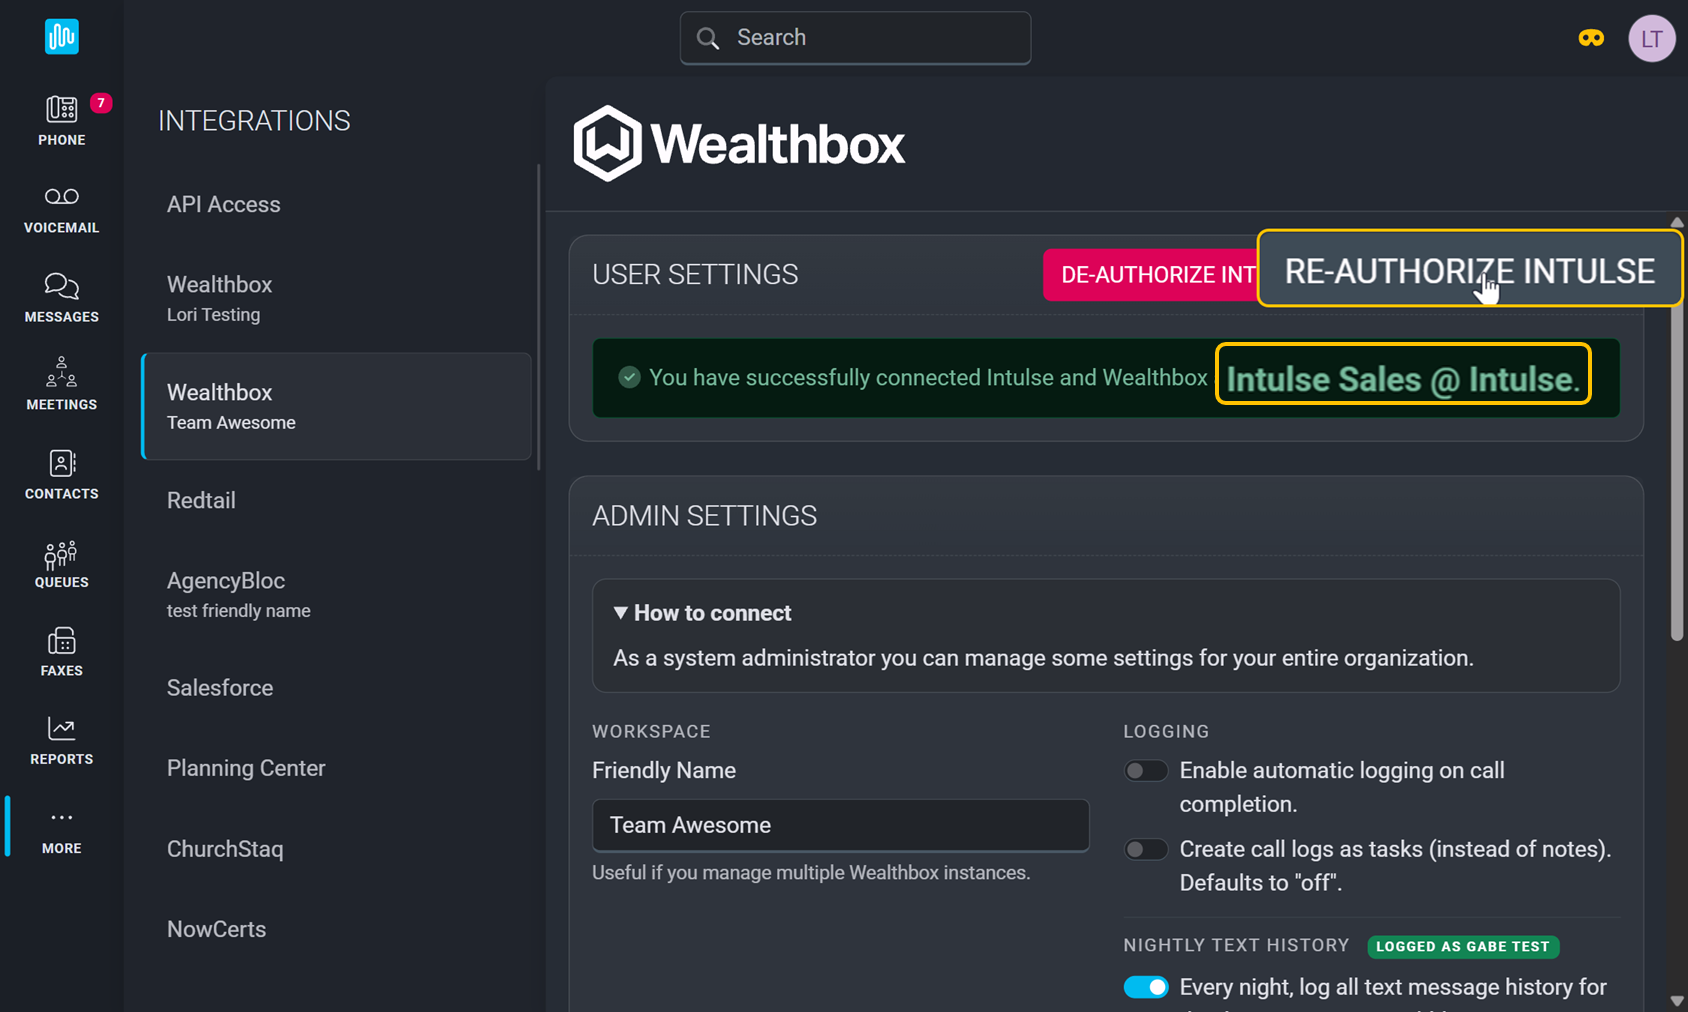Viewport: 1688px width, 1012px height.
Task: Click the search magnifier icon
Action: [x=708, y=38]
